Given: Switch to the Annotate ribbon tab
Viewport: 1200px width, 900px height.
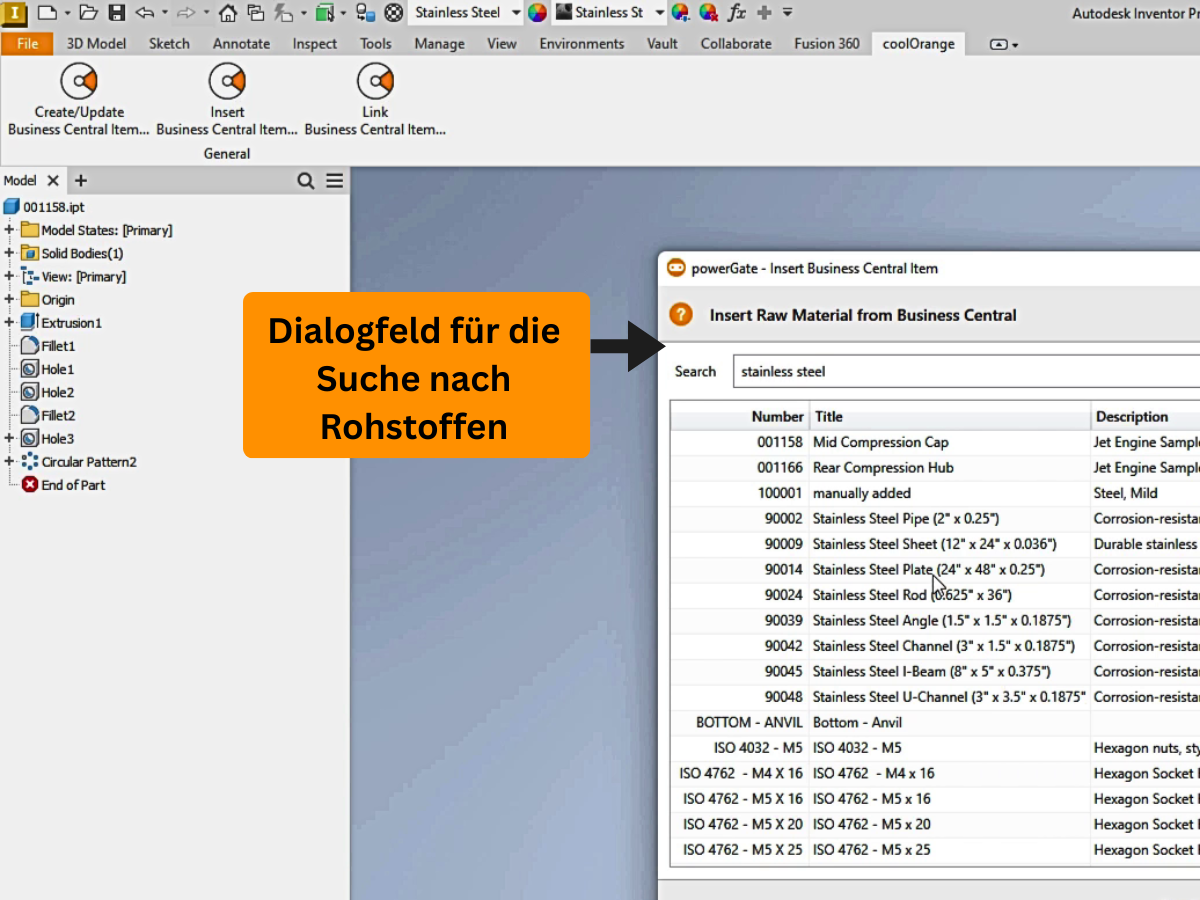Looking at the screenshot, I should (241, 43).
